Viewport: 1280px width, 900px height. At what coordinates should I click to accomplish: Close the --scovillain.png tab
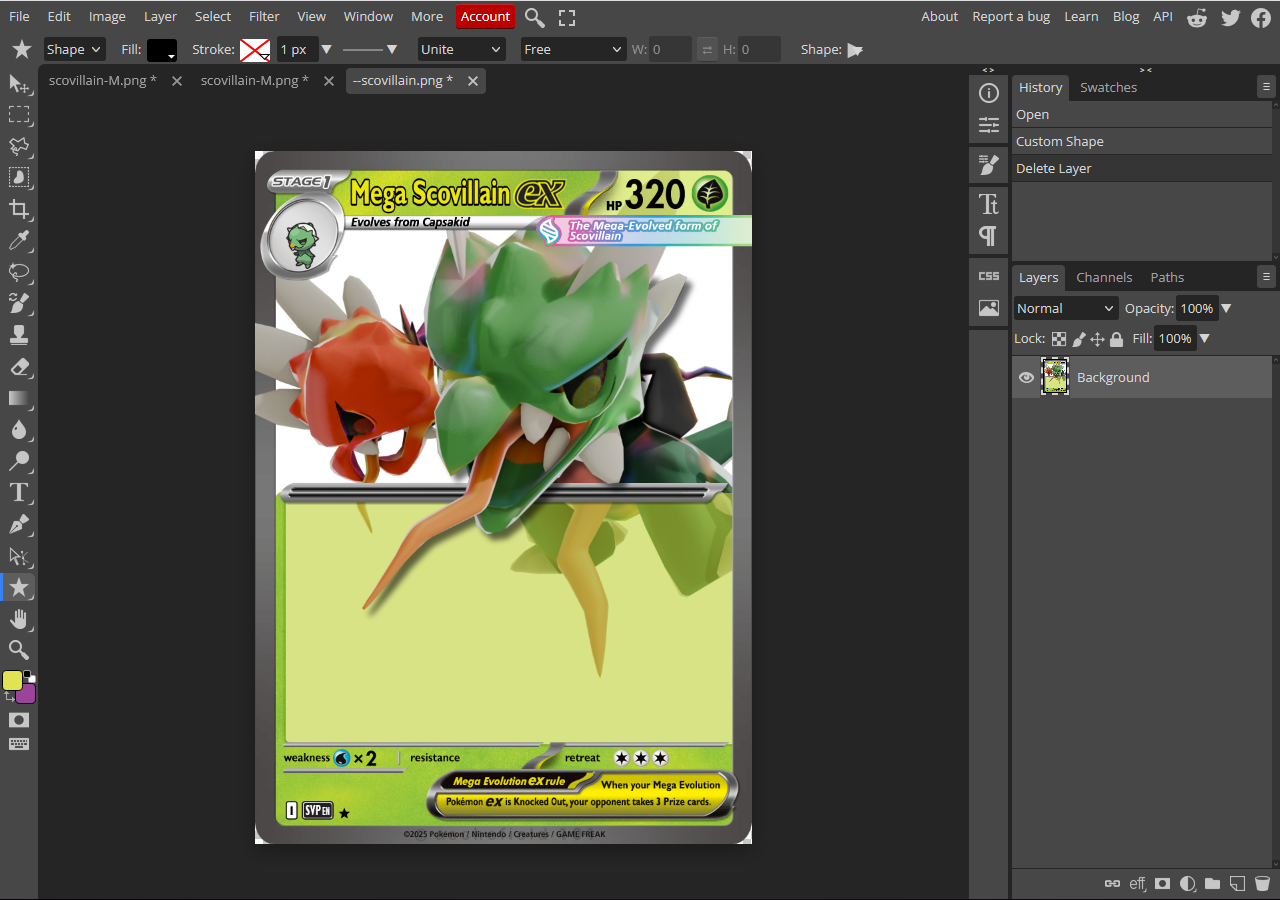pos(473,81)
